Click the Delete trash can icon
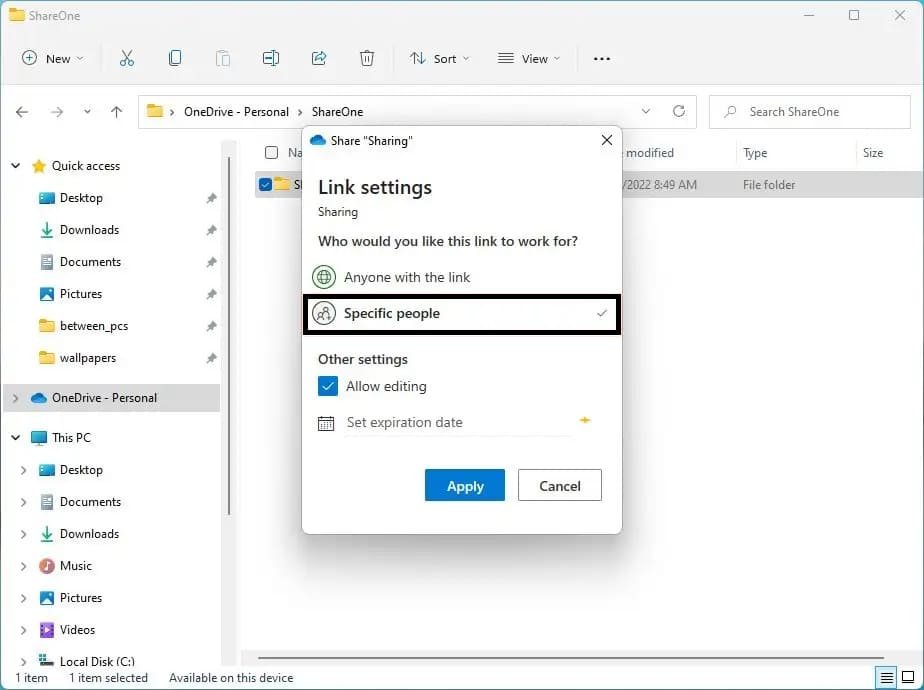Image resolution: width=924 pixels, height=690 pixels. click(x=367, y=59)
